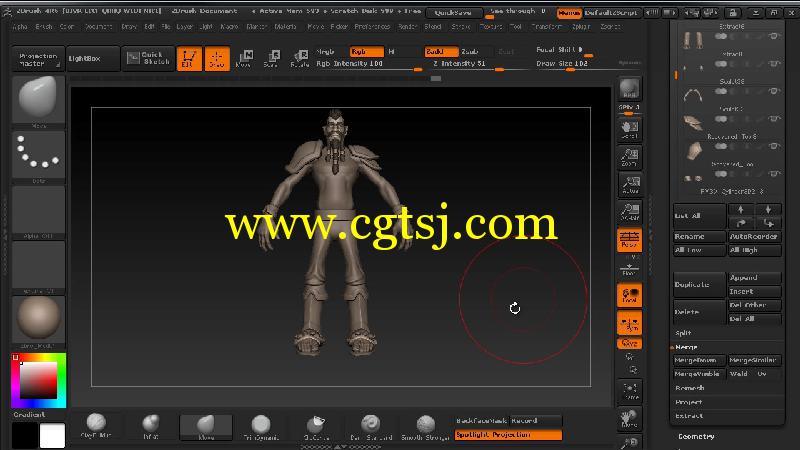Screen dimensions: 800x450
Task: Click the Append subtool button
Action: [x=755, y=278]
